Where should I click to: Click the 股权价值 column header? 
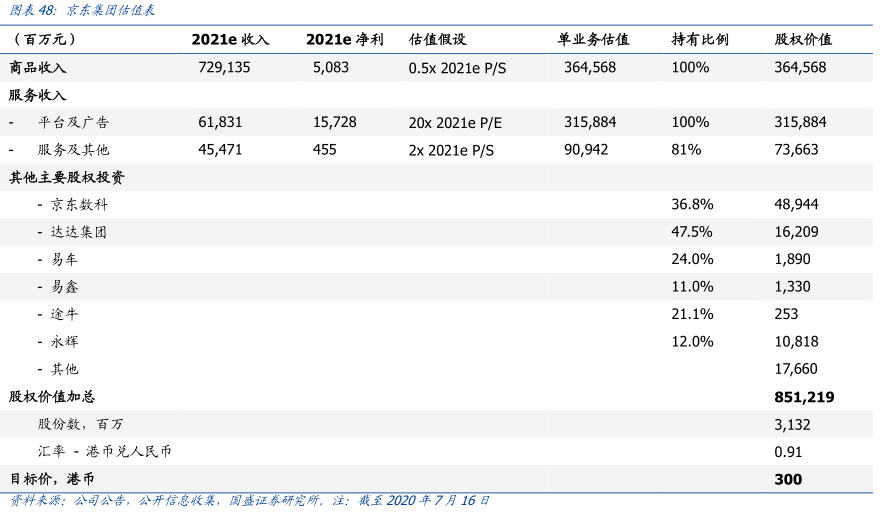803,39
